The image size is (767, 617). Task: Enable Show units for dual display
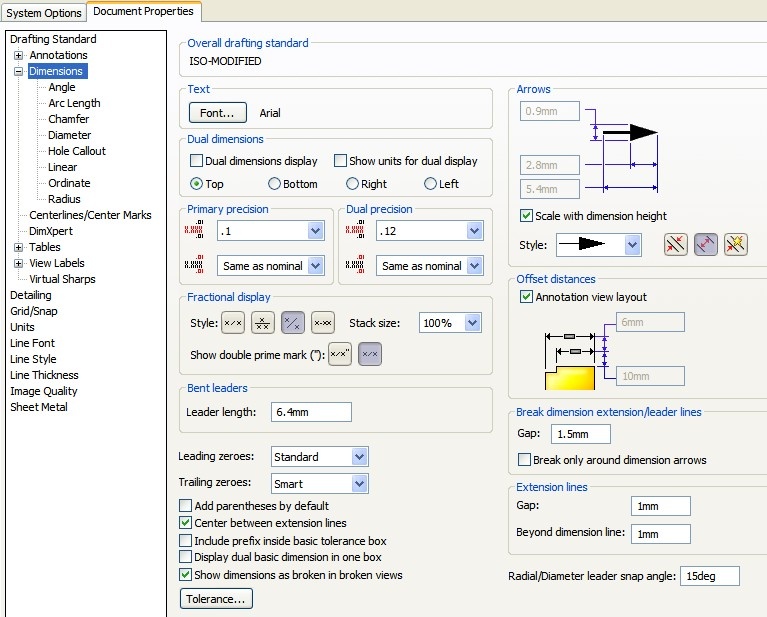340,160
